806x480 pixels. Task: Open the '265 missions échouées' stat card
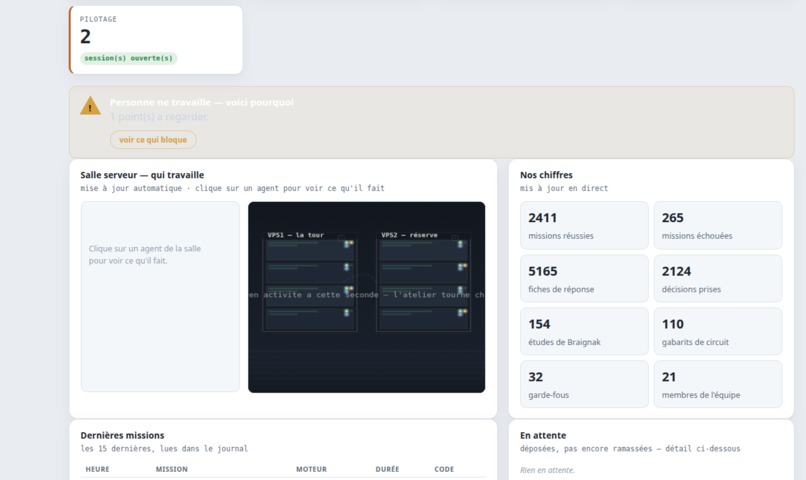pos(718,226)
